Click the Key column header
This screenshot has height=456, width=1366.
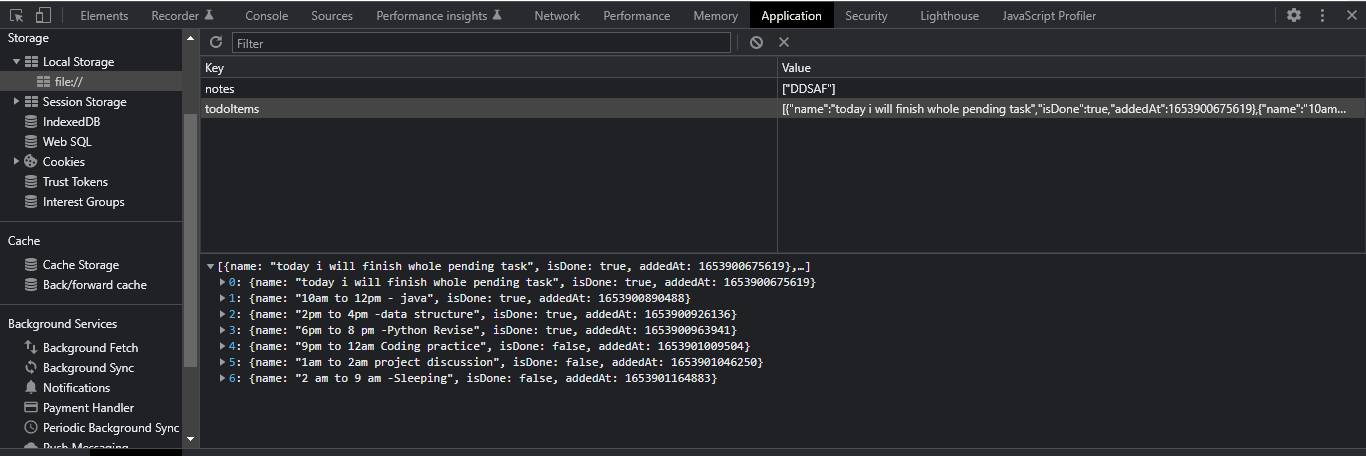tap(489, 68)
